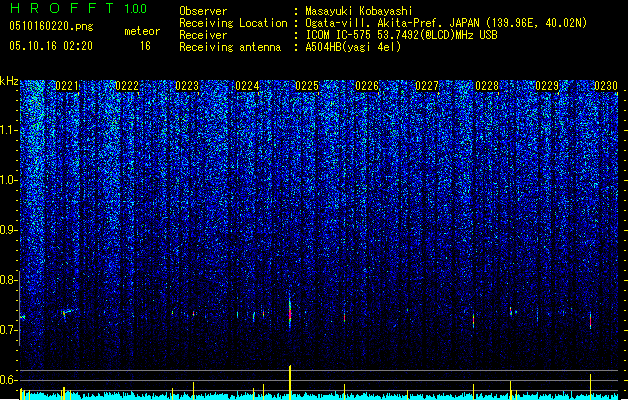This screenshot has height=400, width=629.
Task: Click the 0229 time marker
Action: point(547,86)
